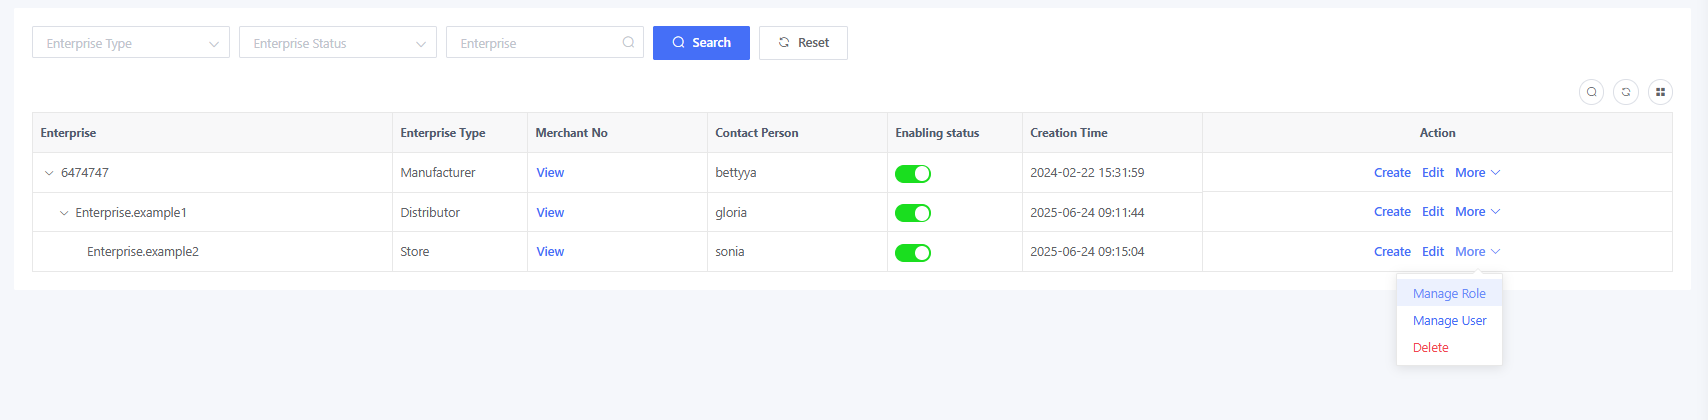Choose Manage User in the dropdown menu
1708x420 pixels.
tap(1449, 321)
